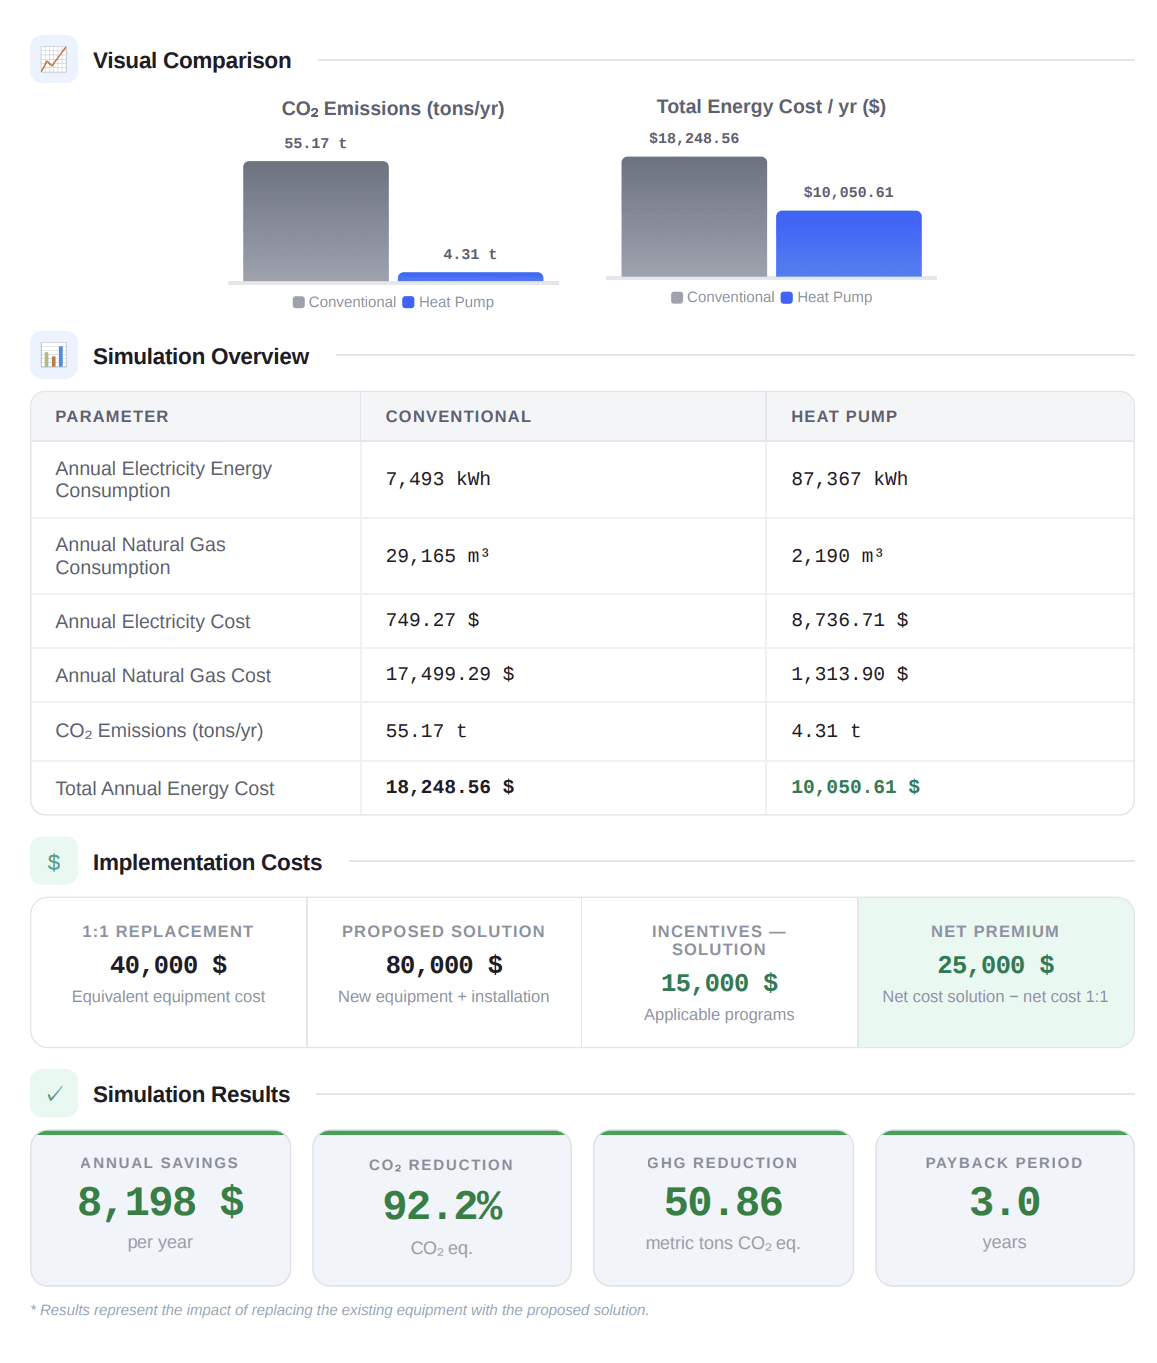This screenshot has height=1363, width=1157.
Task: Click the CO₂ Emissions (tons/yr) chart title
Action: (393, 108)
